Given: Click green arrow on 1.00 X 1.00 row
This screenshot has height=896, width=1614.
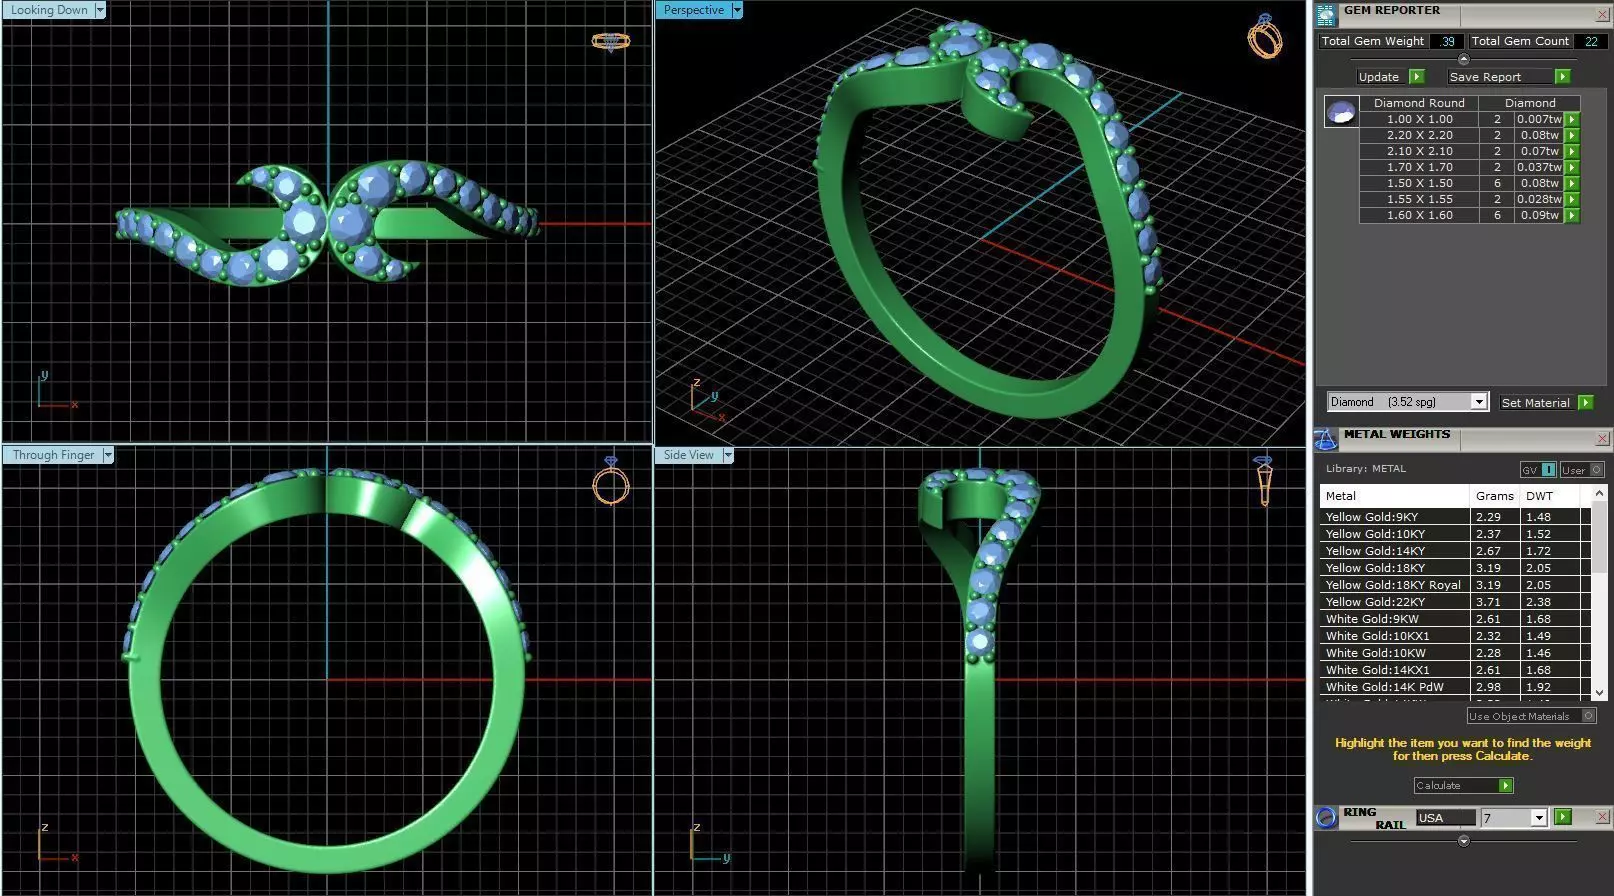Looking at the screenshot, I should [1572, 119].
